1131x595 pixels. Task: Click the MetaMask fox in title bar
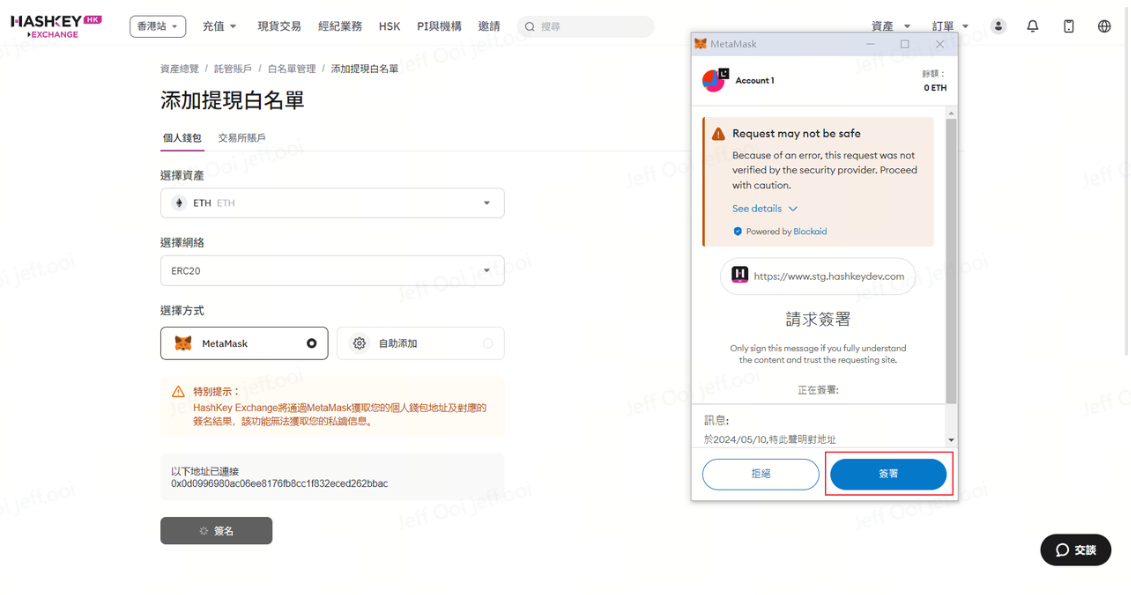tap(700, 44)
